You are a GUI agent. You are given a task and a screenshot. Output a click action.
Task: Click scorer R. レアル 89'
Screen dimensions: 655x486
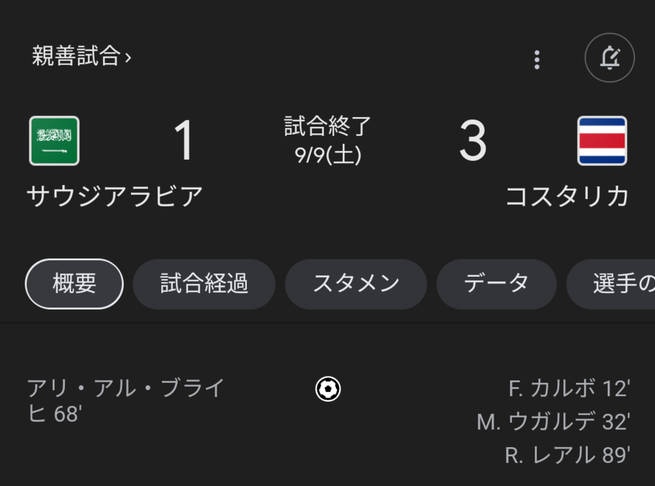tap(567, 455)
